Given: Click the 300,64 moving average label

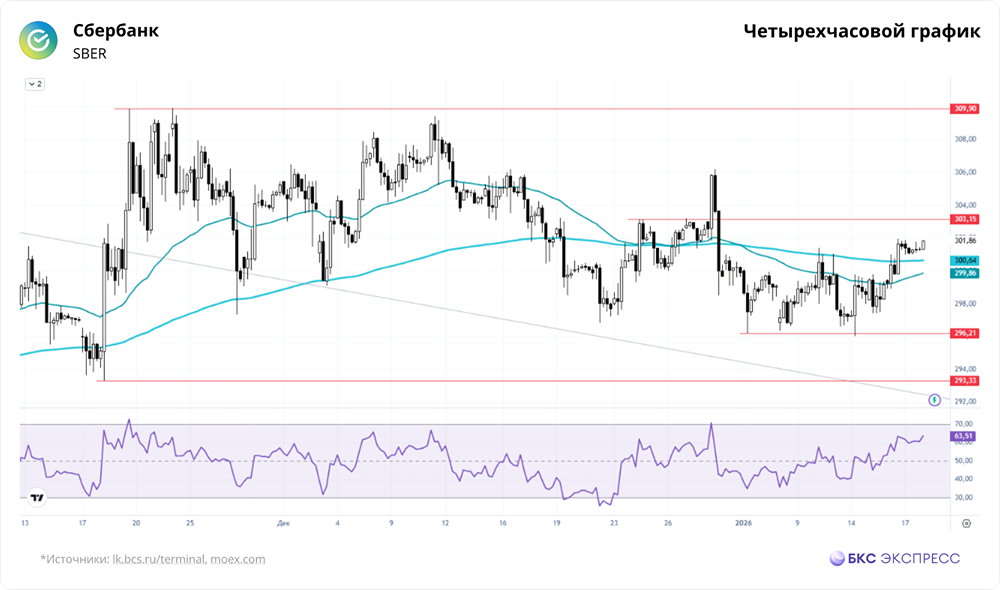Looking at the screenshot, I should coord(965,260).
